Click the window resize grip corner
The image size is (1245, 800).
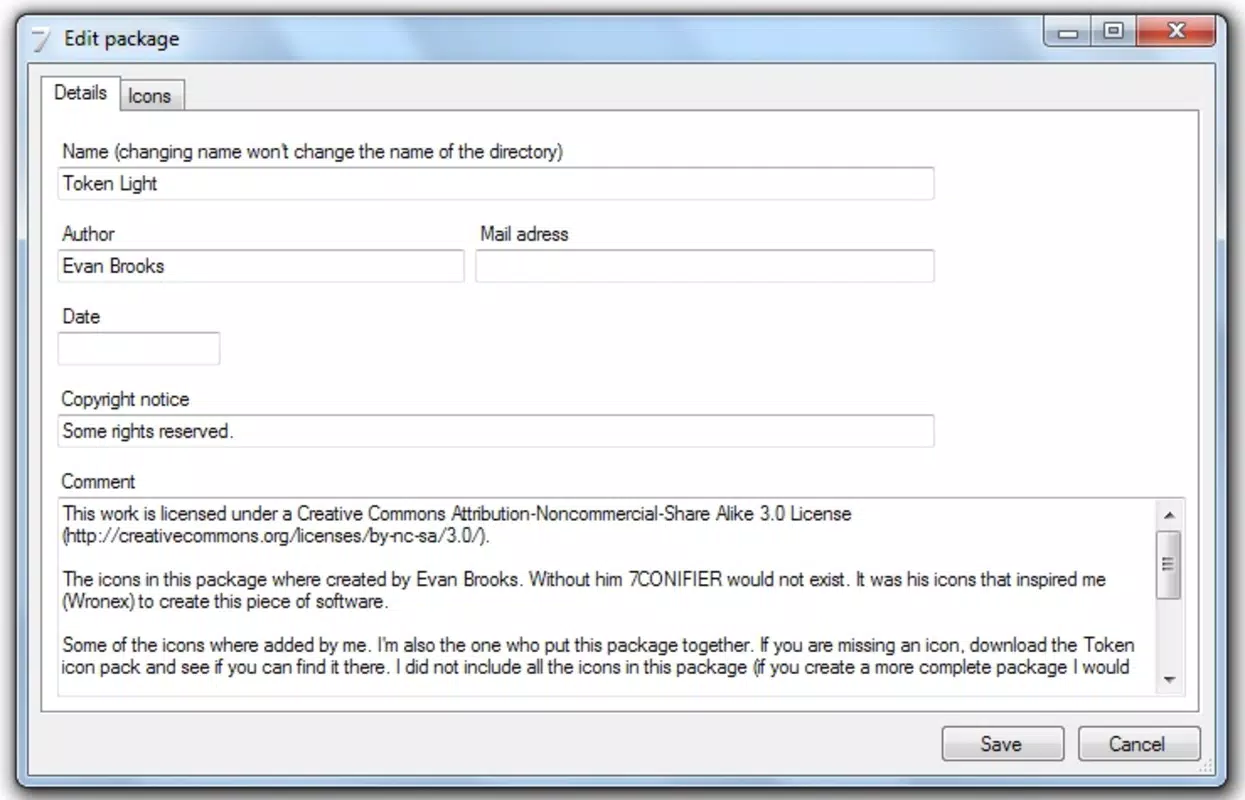pyautogui.click(x=1206, y=767)
